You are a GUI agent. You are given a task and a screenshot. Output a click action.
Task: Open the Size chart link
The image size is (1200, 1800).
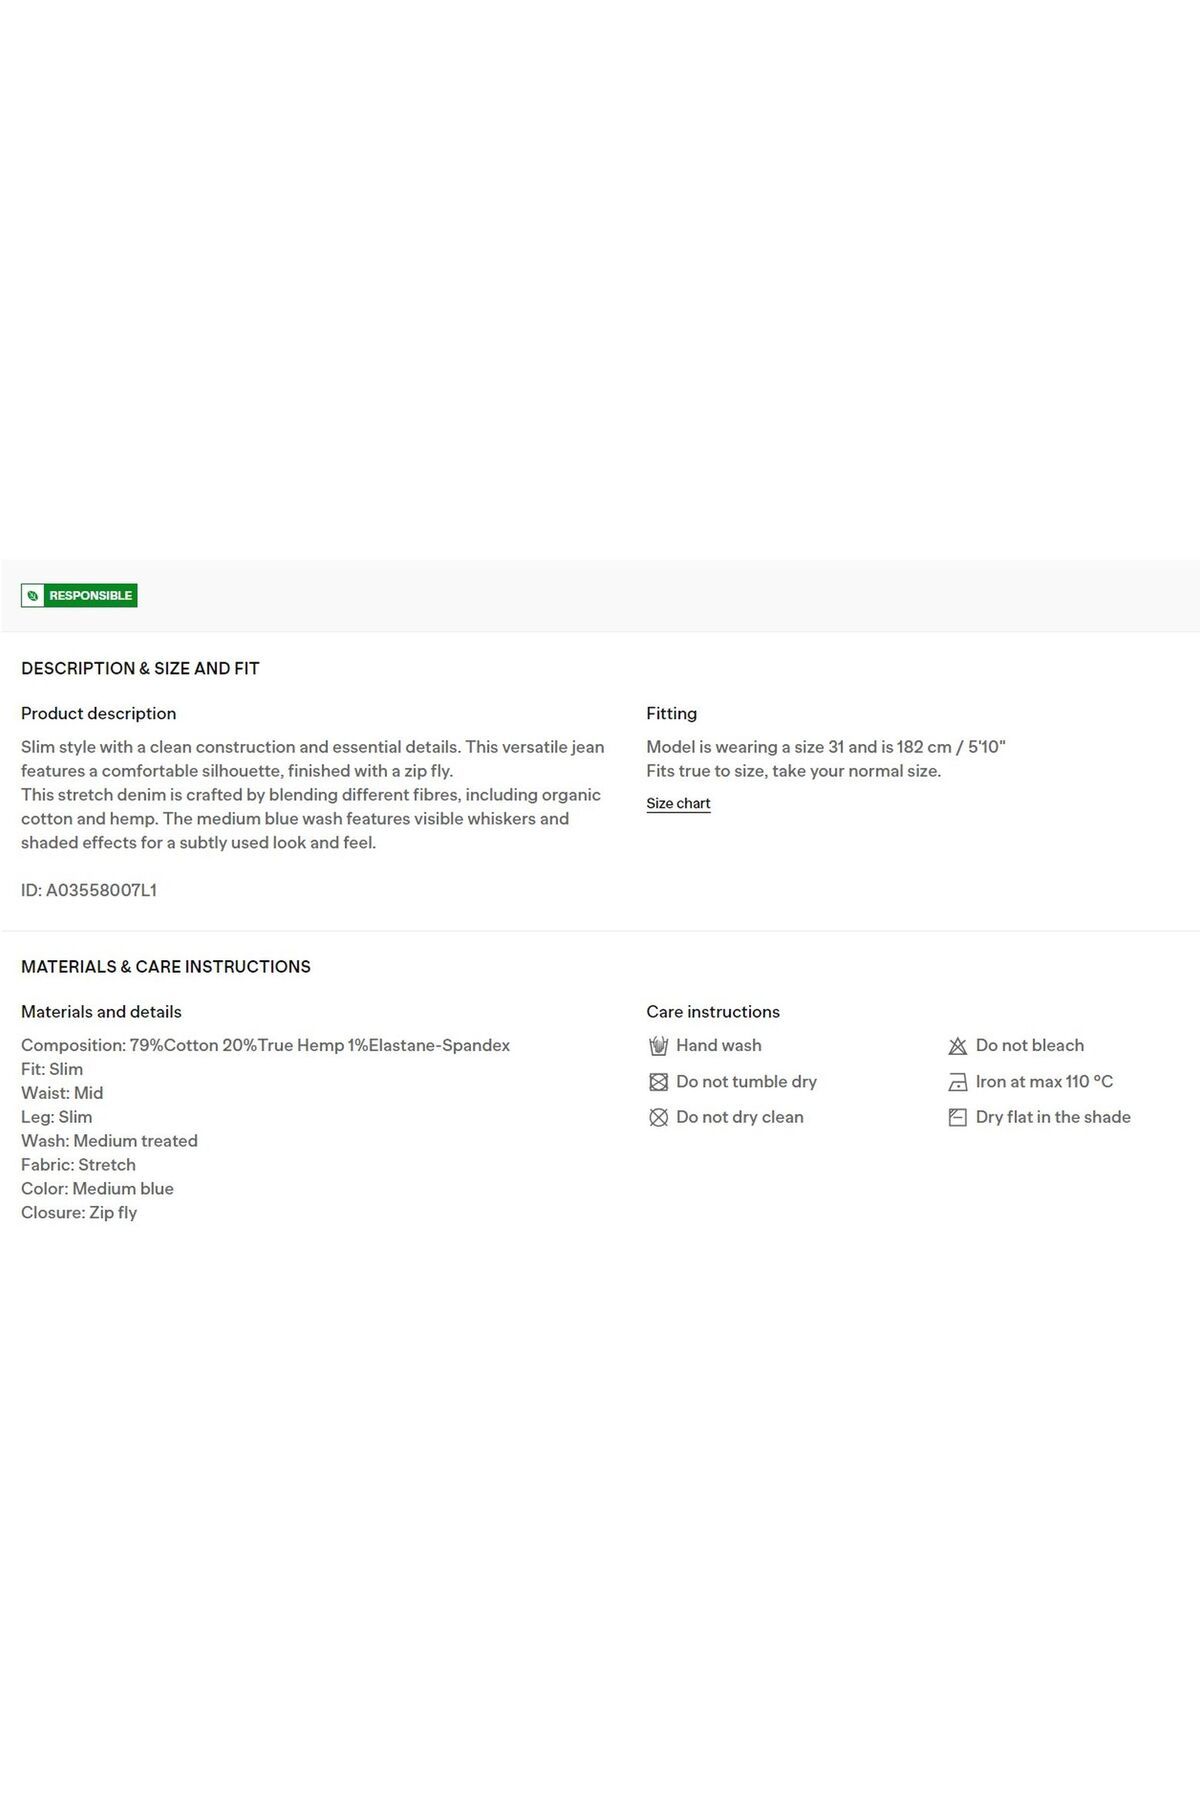(x=678, y=803)
